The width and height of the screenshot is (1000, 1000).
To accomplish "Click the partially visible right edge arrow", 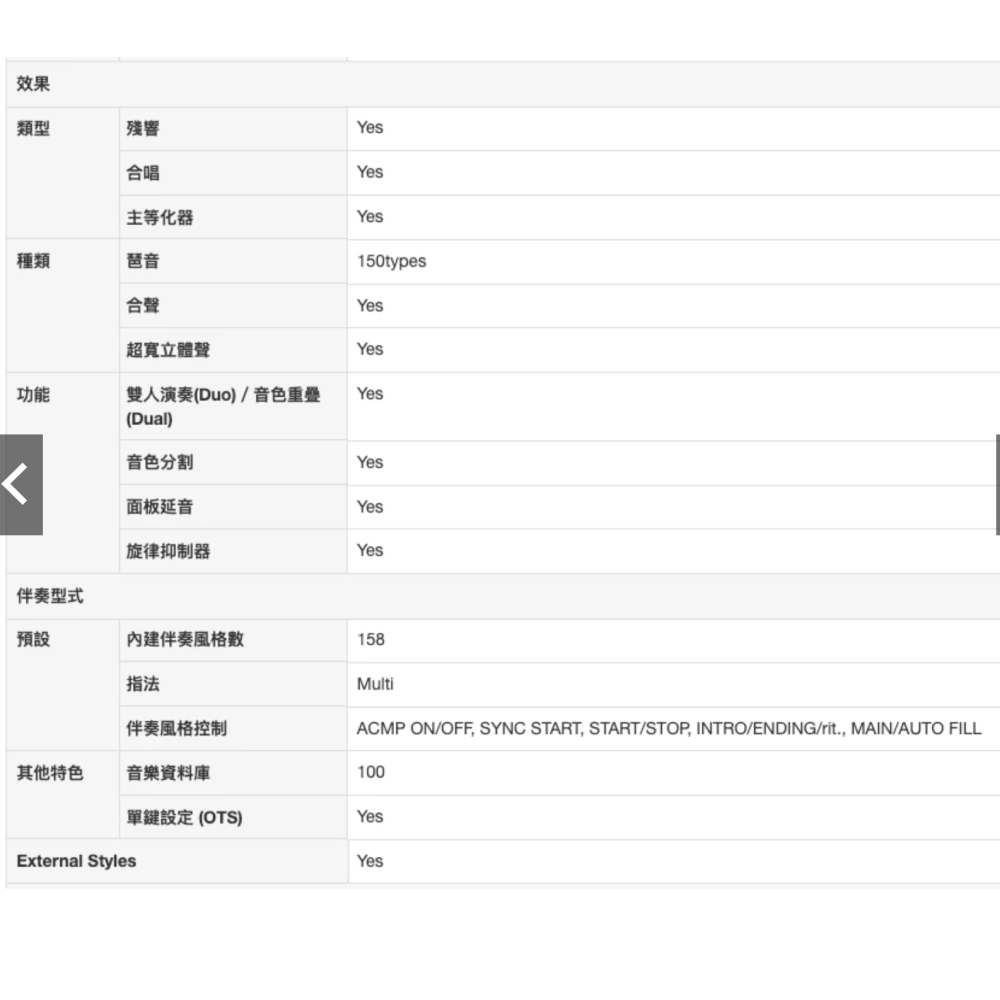I will click(x=997, y=485).
